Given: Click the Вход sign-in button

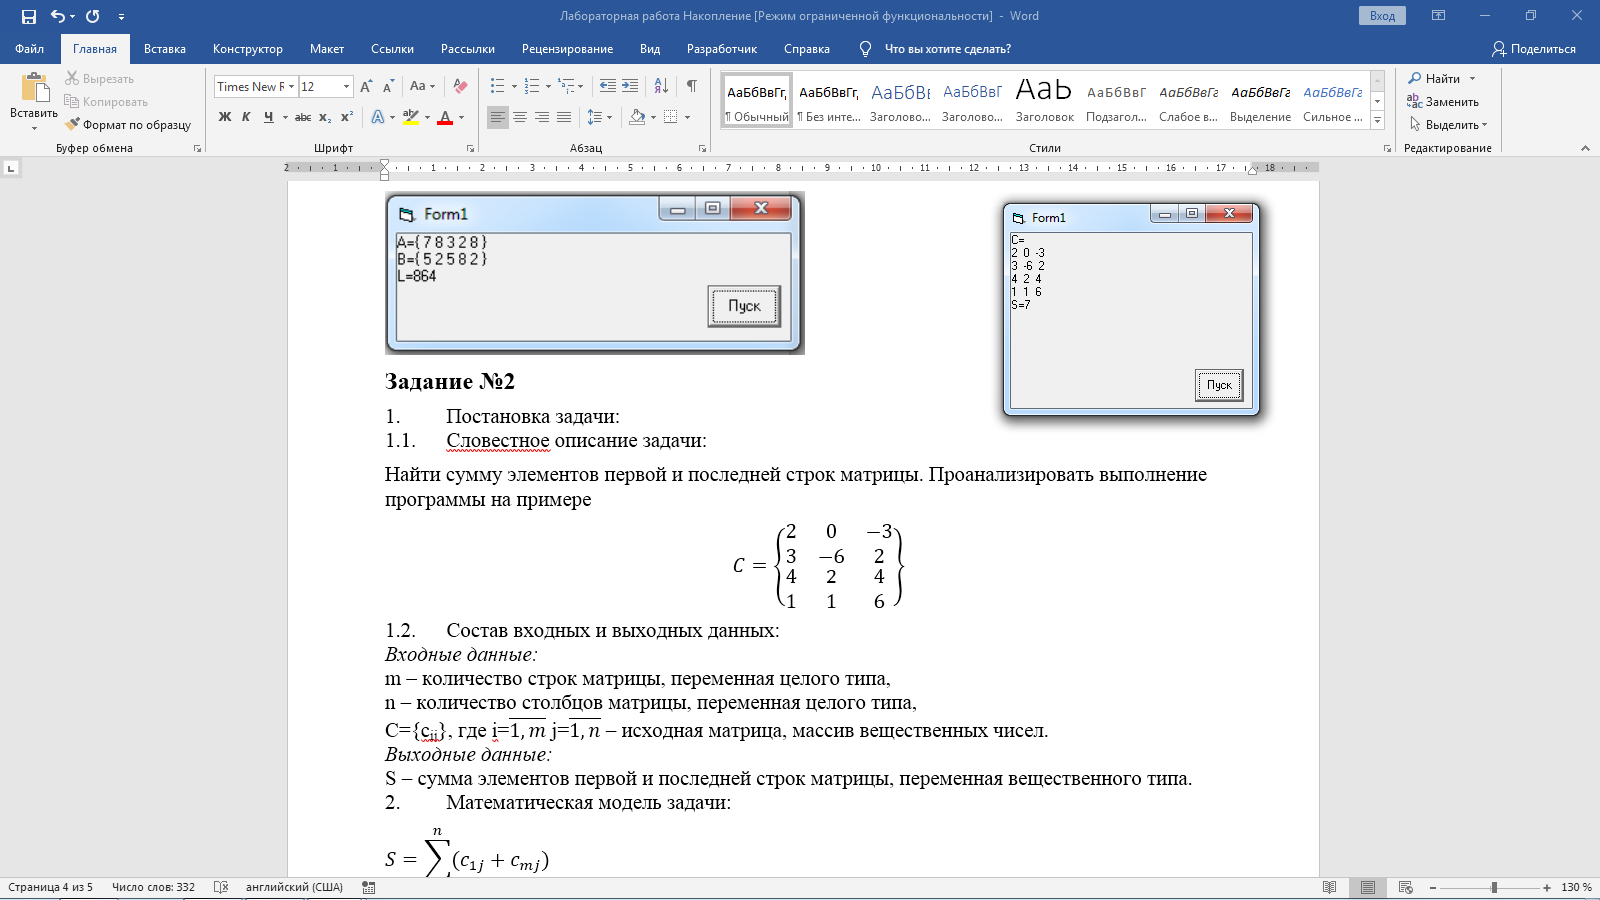Looking at the screenshot, I should pyautogui.click(x=1382, y=16).
